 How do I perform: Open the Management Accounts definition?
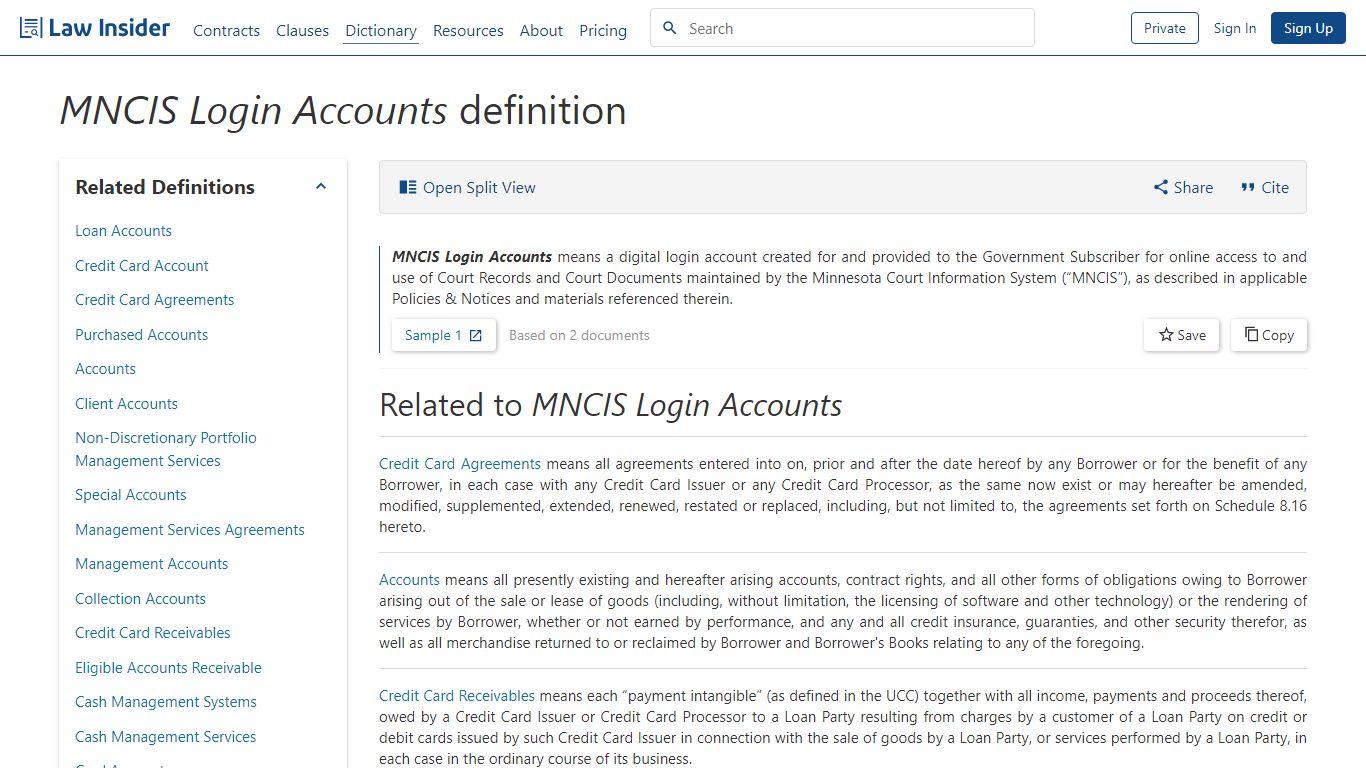click(x=151, y=564)
